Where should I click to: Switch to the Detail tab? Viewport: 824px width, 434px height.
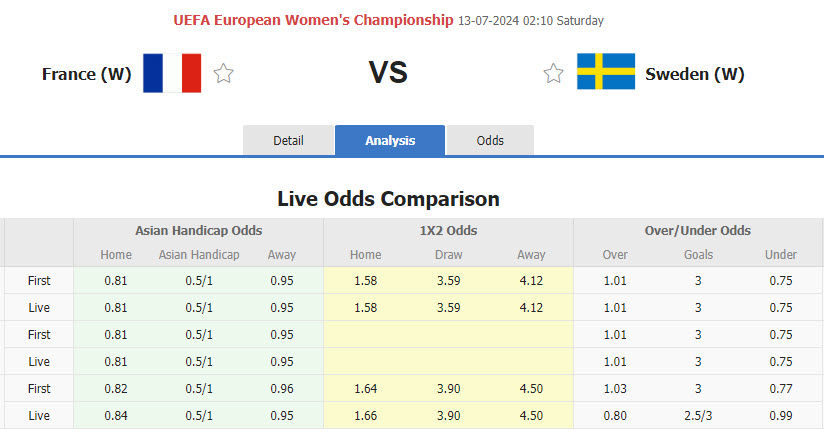point(288,141)
